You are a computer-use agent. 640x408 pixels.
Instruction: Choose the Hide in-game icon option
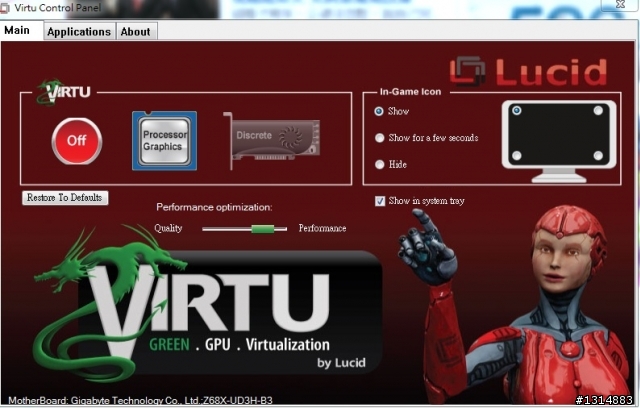tap(379, 164)
